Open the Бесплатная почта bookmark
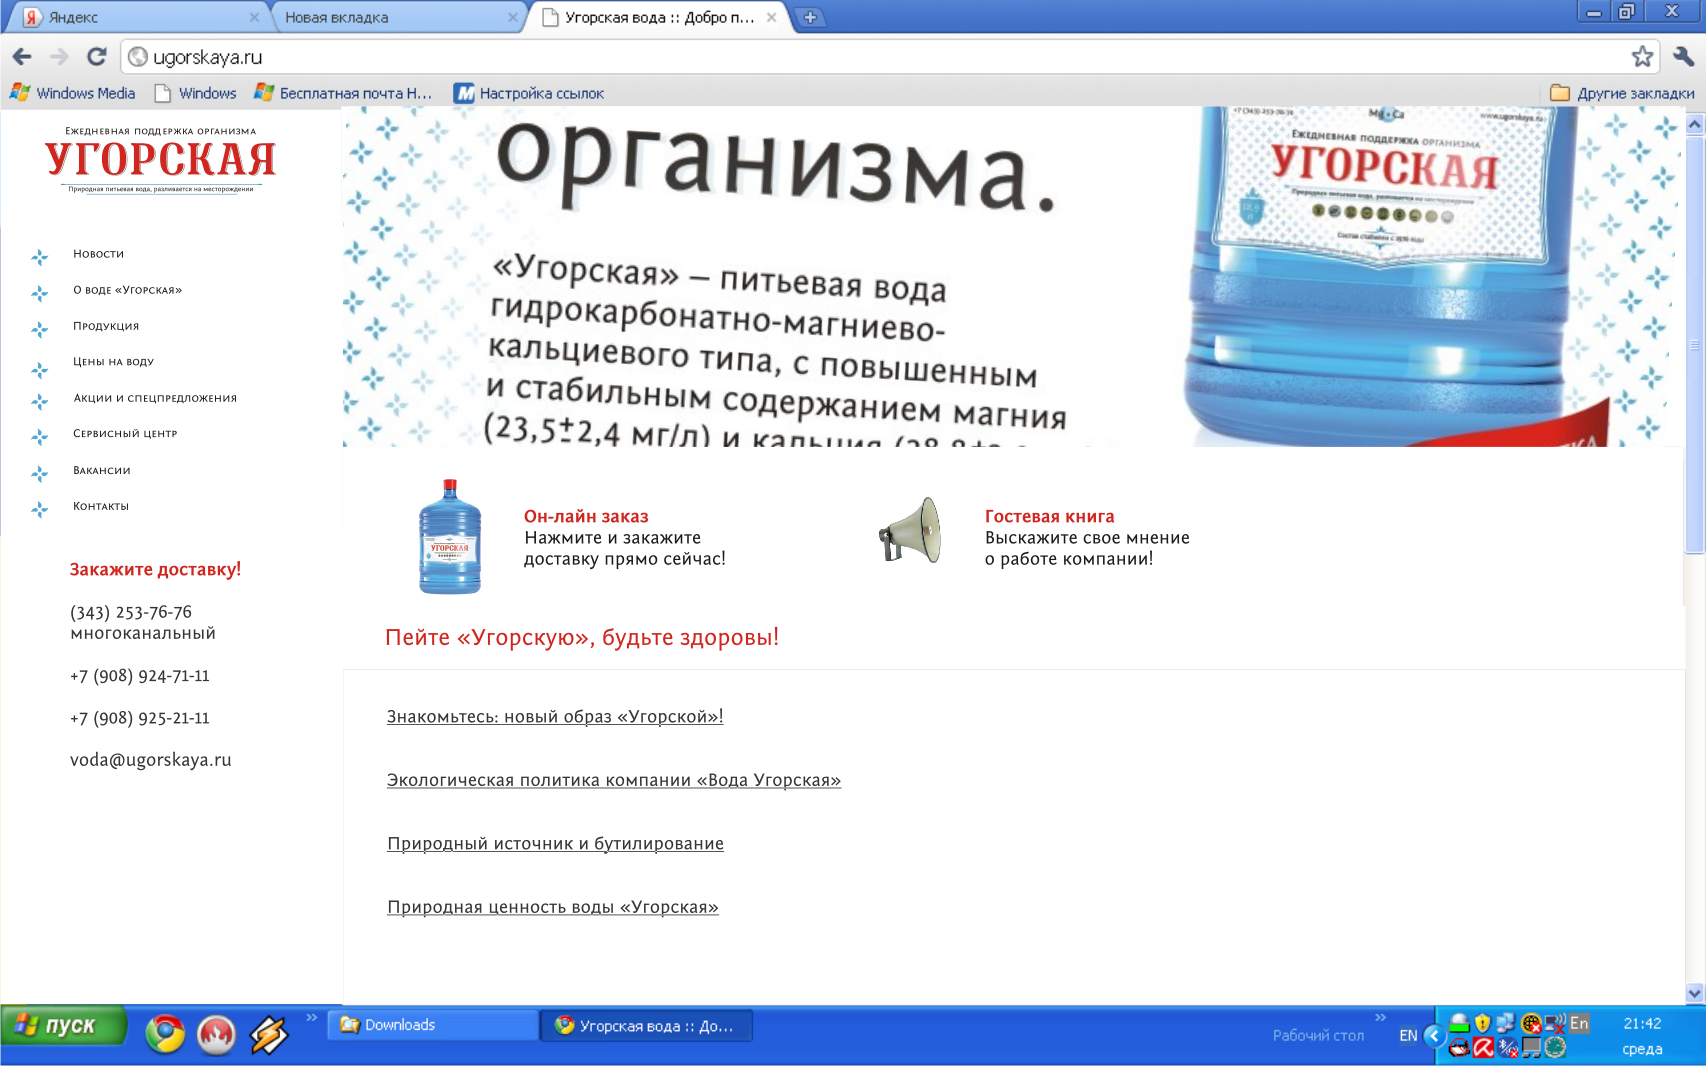 point(343,93)
